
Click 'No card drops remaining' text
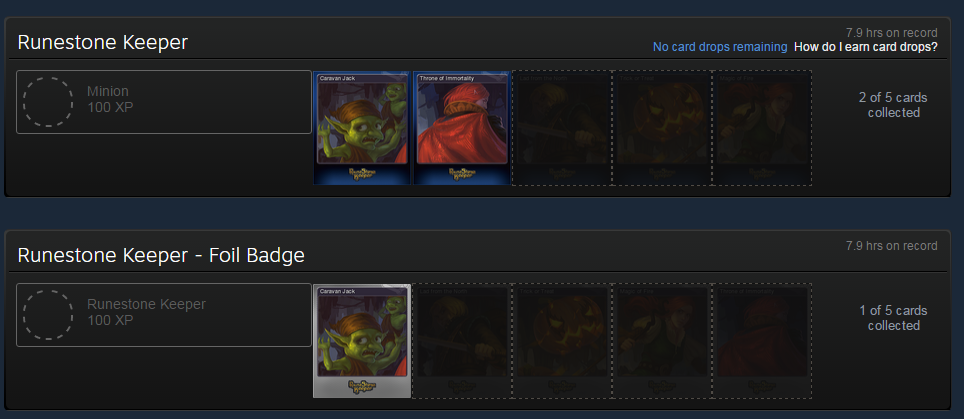[720, 47]
